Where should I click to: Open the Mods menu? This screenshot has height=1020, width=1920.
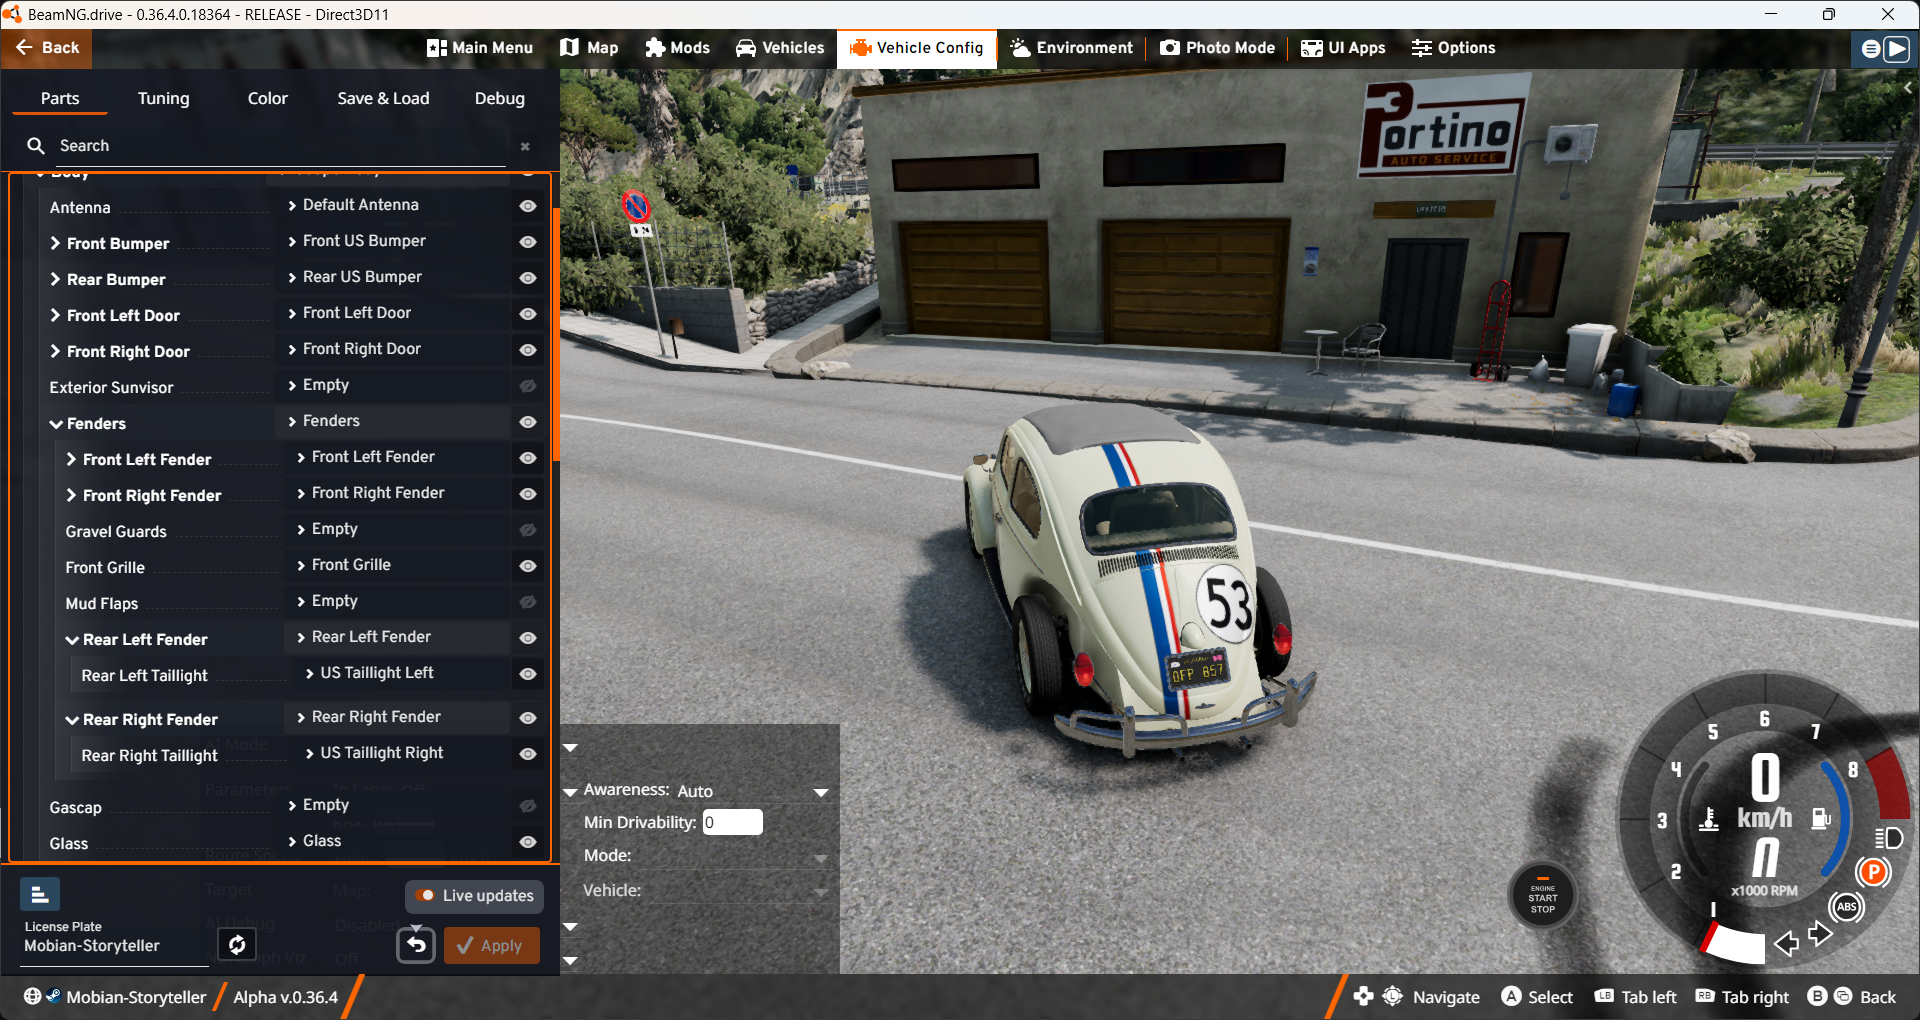(x=677, y=48)
